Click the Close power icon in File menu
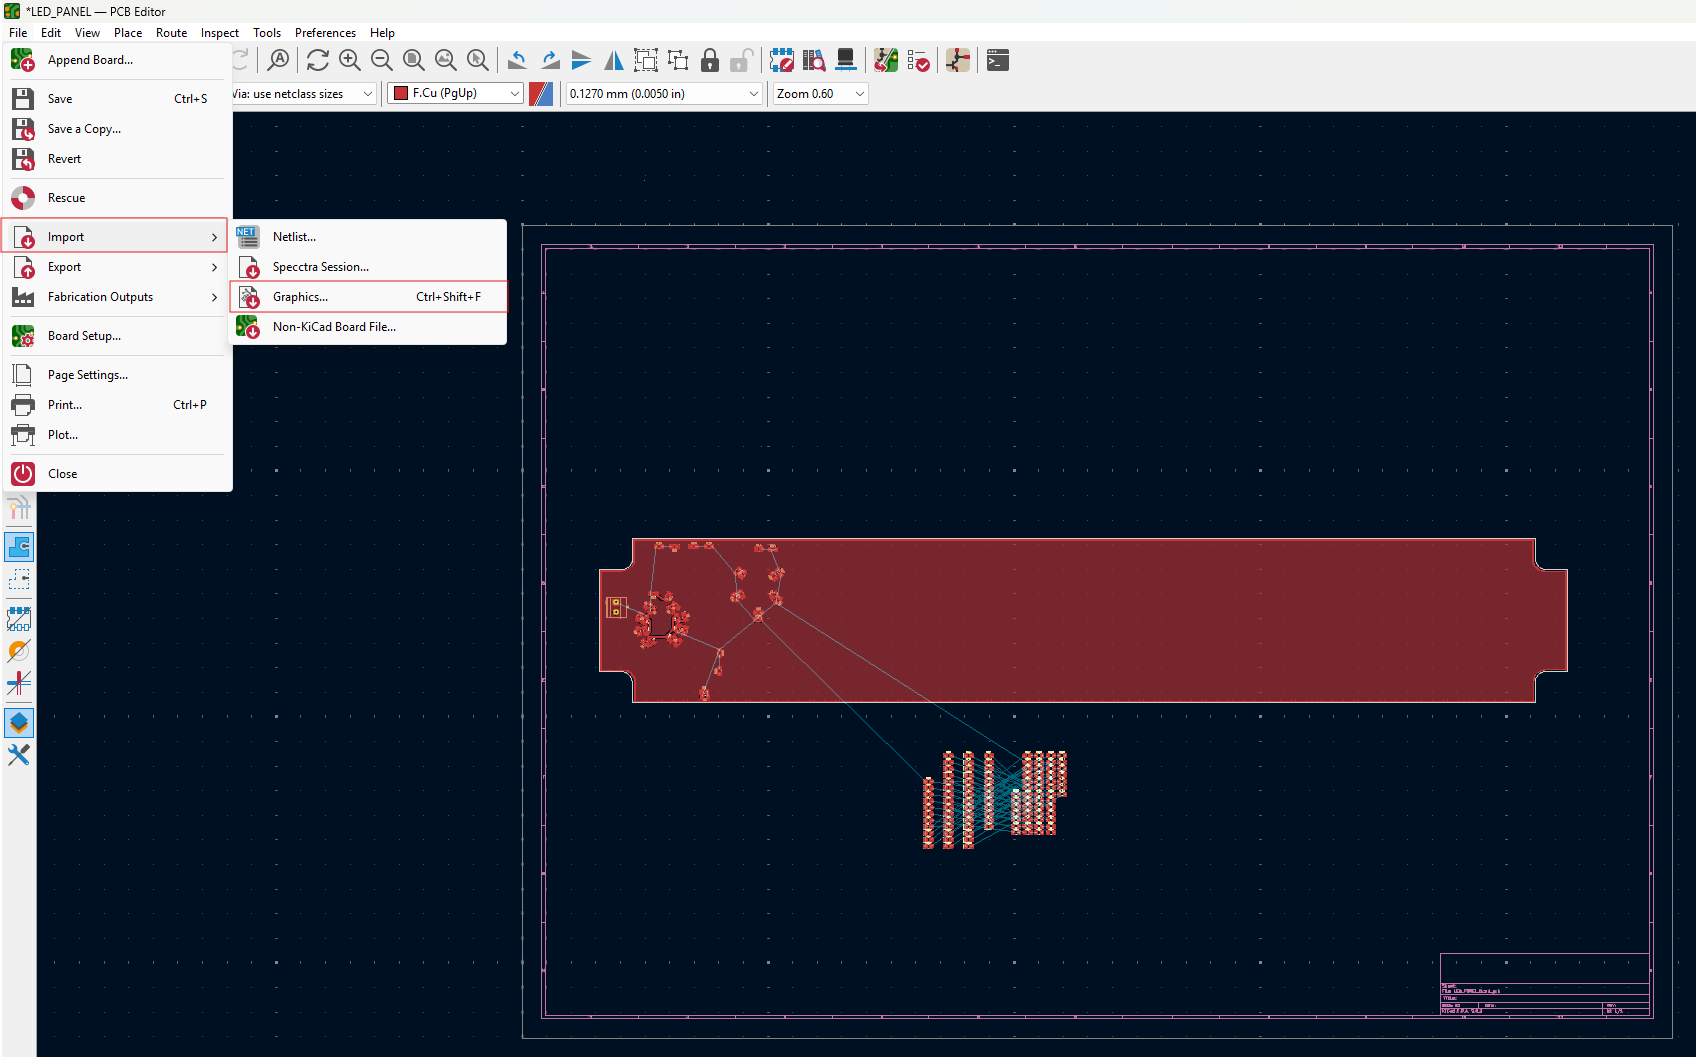Viewport: 1696px width, 1057px height. pos(23,474)
